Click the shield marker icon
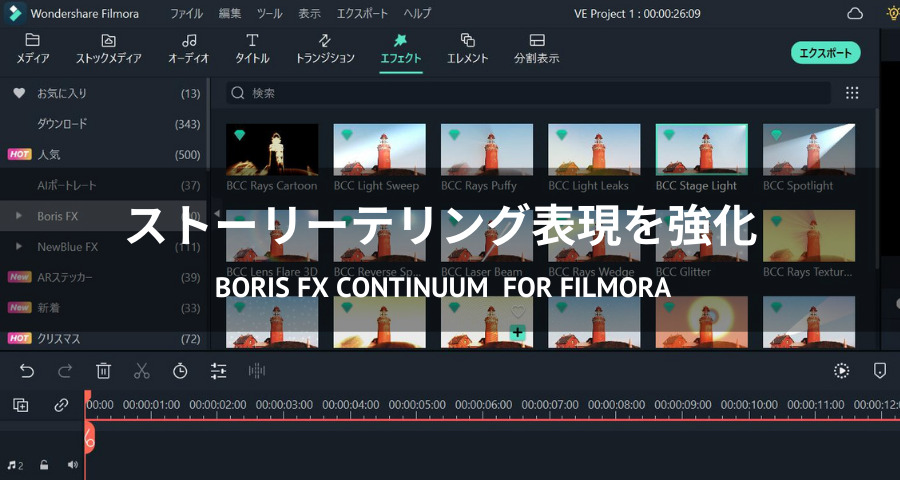Viewport: 900px width, 480px height. (x=879, y=371)
